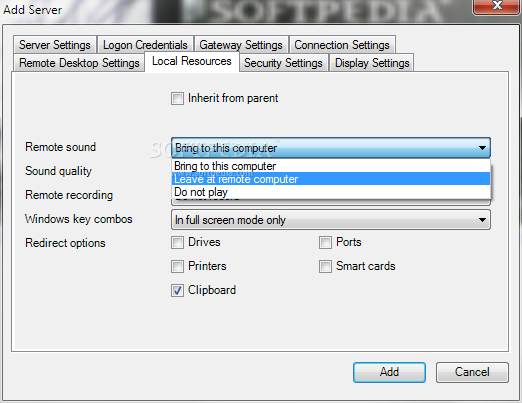Image resolution: width=522 pixels, height=403 pixels.
Task: Click the 'Redirect options' label
Action: pos(65,243)
